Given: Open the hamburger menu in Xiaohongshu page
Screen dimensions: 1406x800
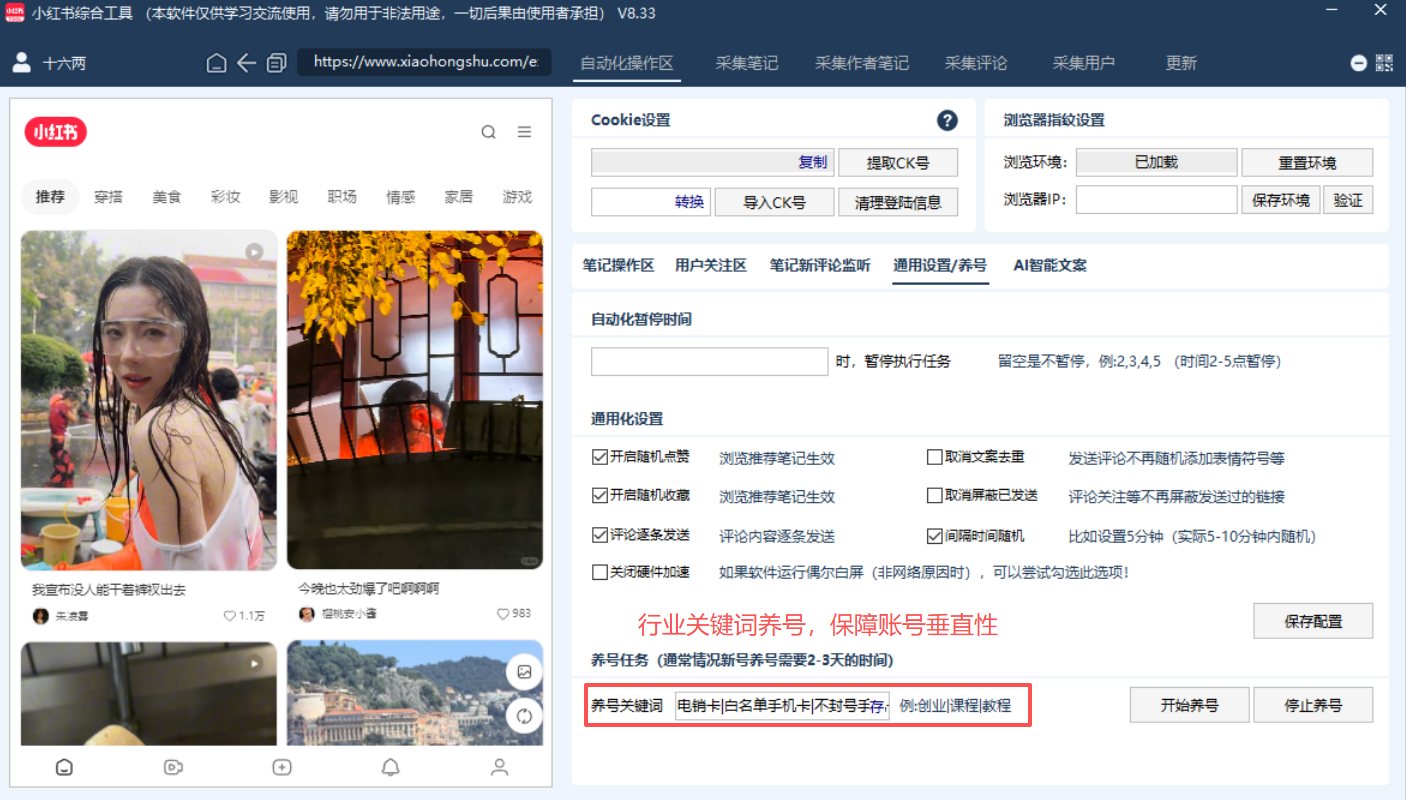Looking at the screenshot, I should point(524,132).
